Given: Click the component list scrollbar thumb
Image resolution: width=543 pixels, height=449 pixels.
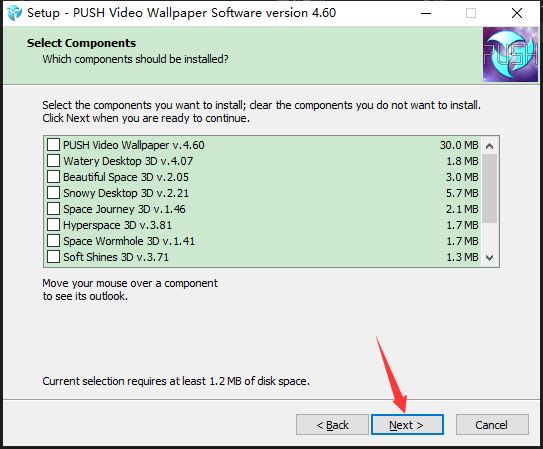Looking at the screenshot, I should point(489,188).
